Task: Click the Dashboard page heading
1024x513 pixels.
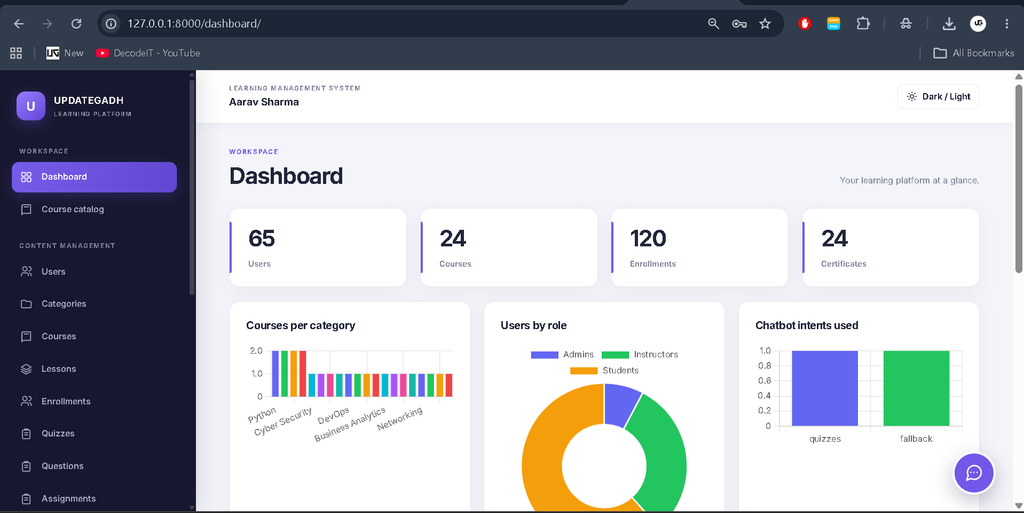Action: (x=286, y=176)
